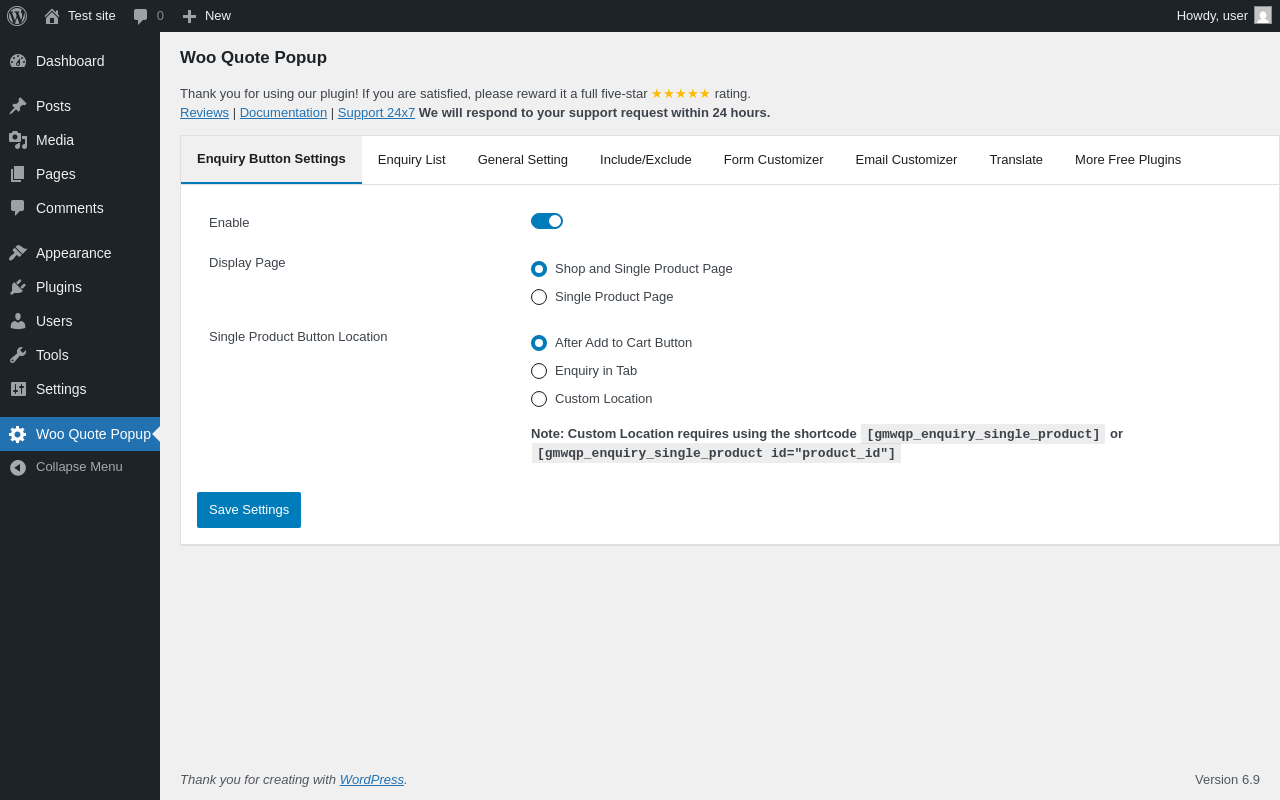Toggle the Enable switch off

pyautogui.click(x=547, y=221)
